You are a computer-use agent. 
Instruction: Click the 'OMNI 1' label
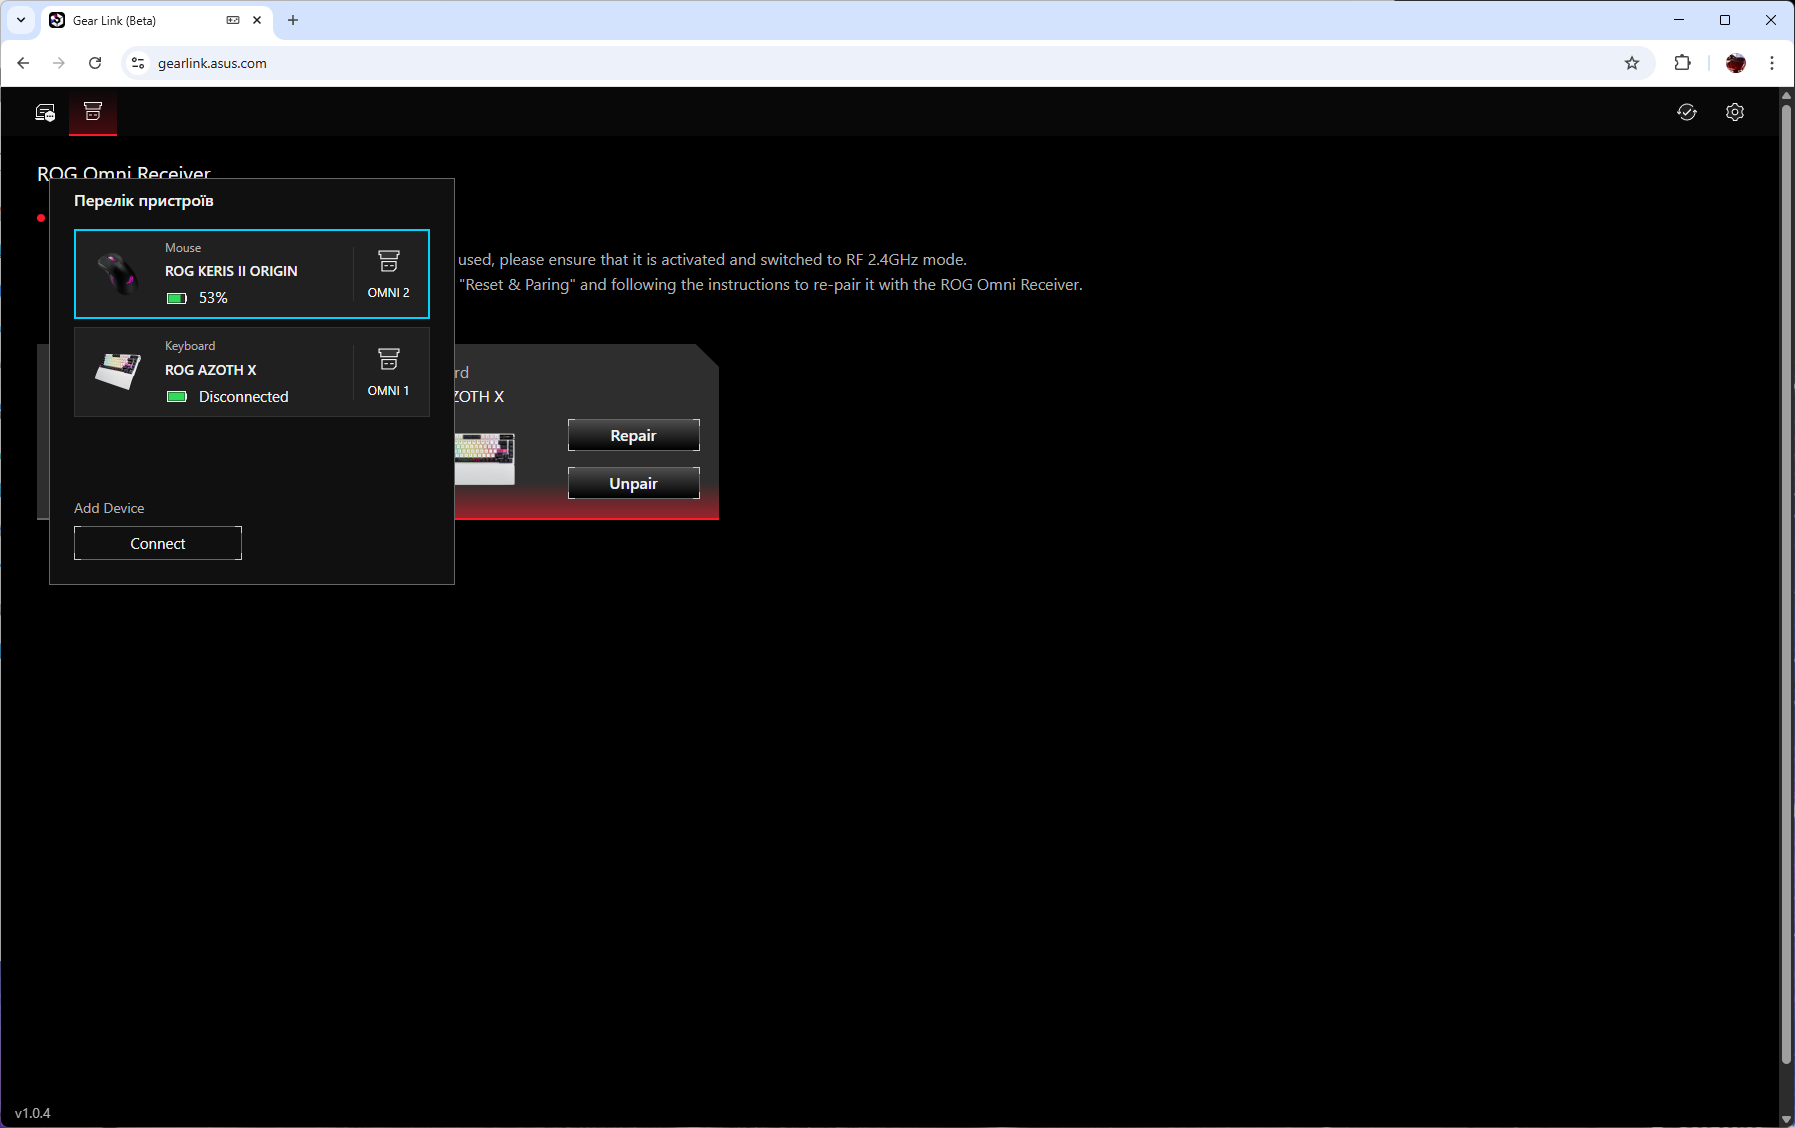tap(389, 391)
